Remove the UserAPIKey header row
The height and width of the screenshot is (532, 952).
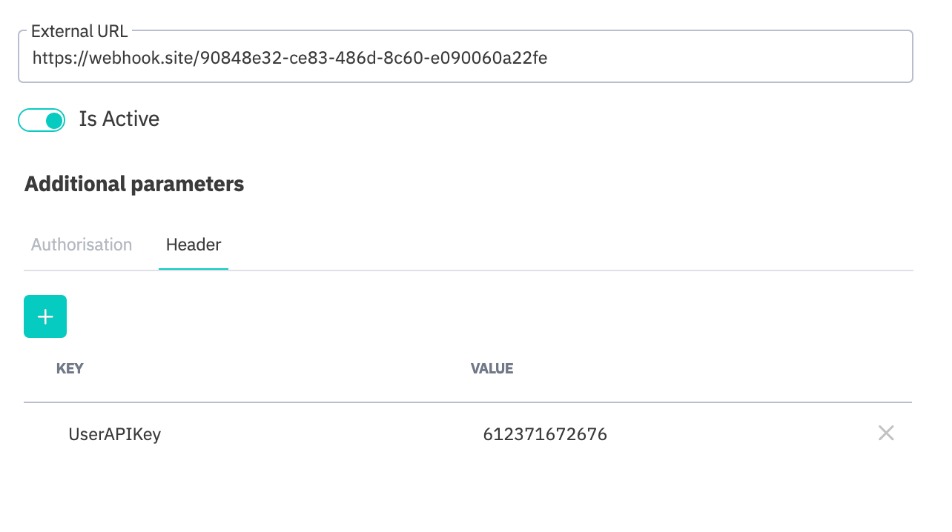(x=885, y=433)
